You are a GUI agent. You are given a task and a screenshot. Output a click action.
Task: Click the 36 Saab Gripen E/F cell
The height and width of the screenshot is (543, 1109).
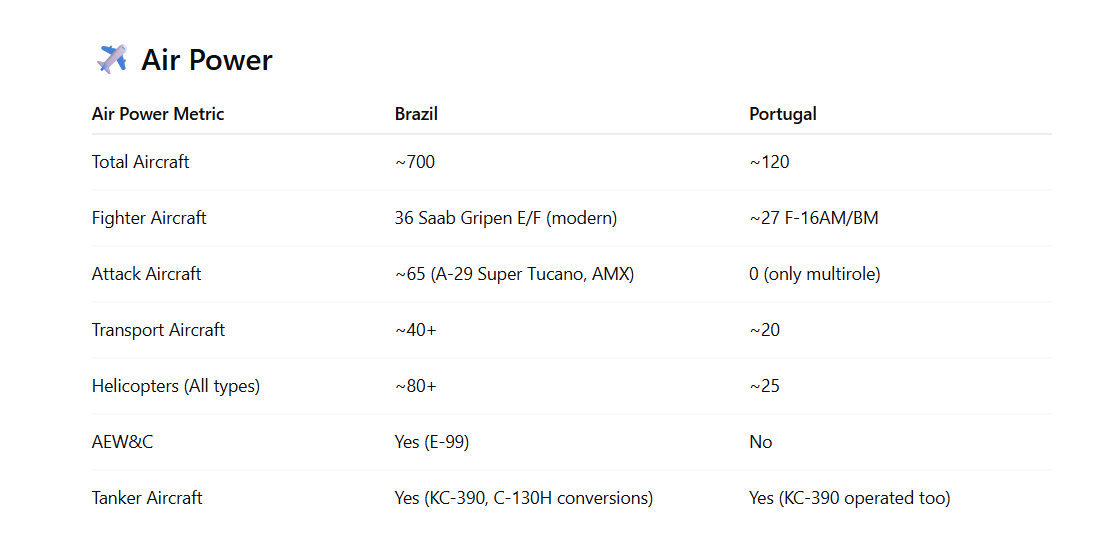(x=506, y=218)
